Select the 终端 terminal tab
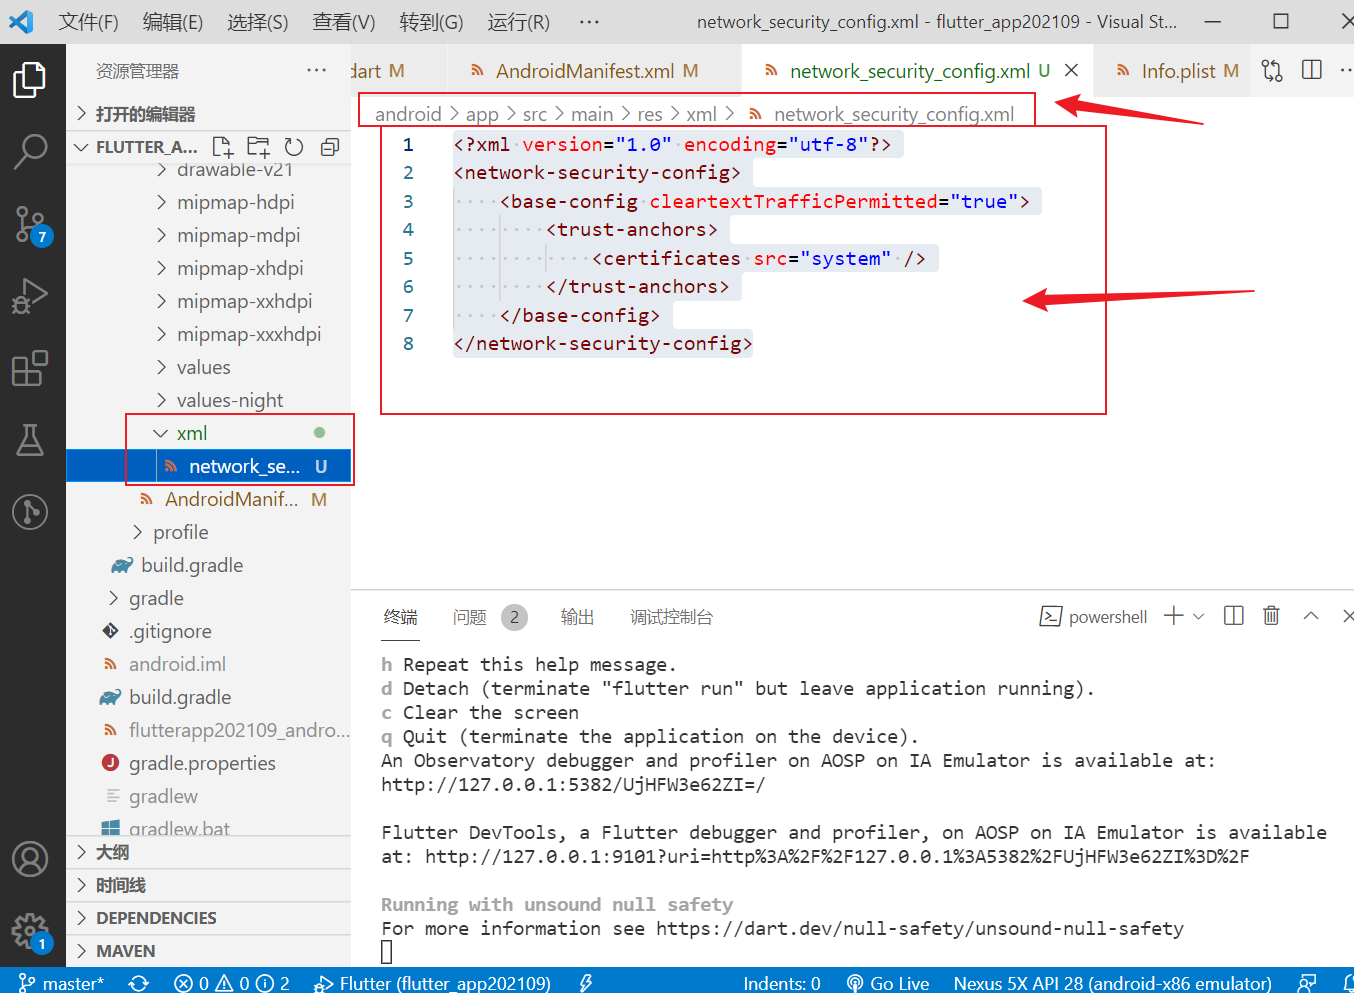1354x993 pixels. click(400, 617)
